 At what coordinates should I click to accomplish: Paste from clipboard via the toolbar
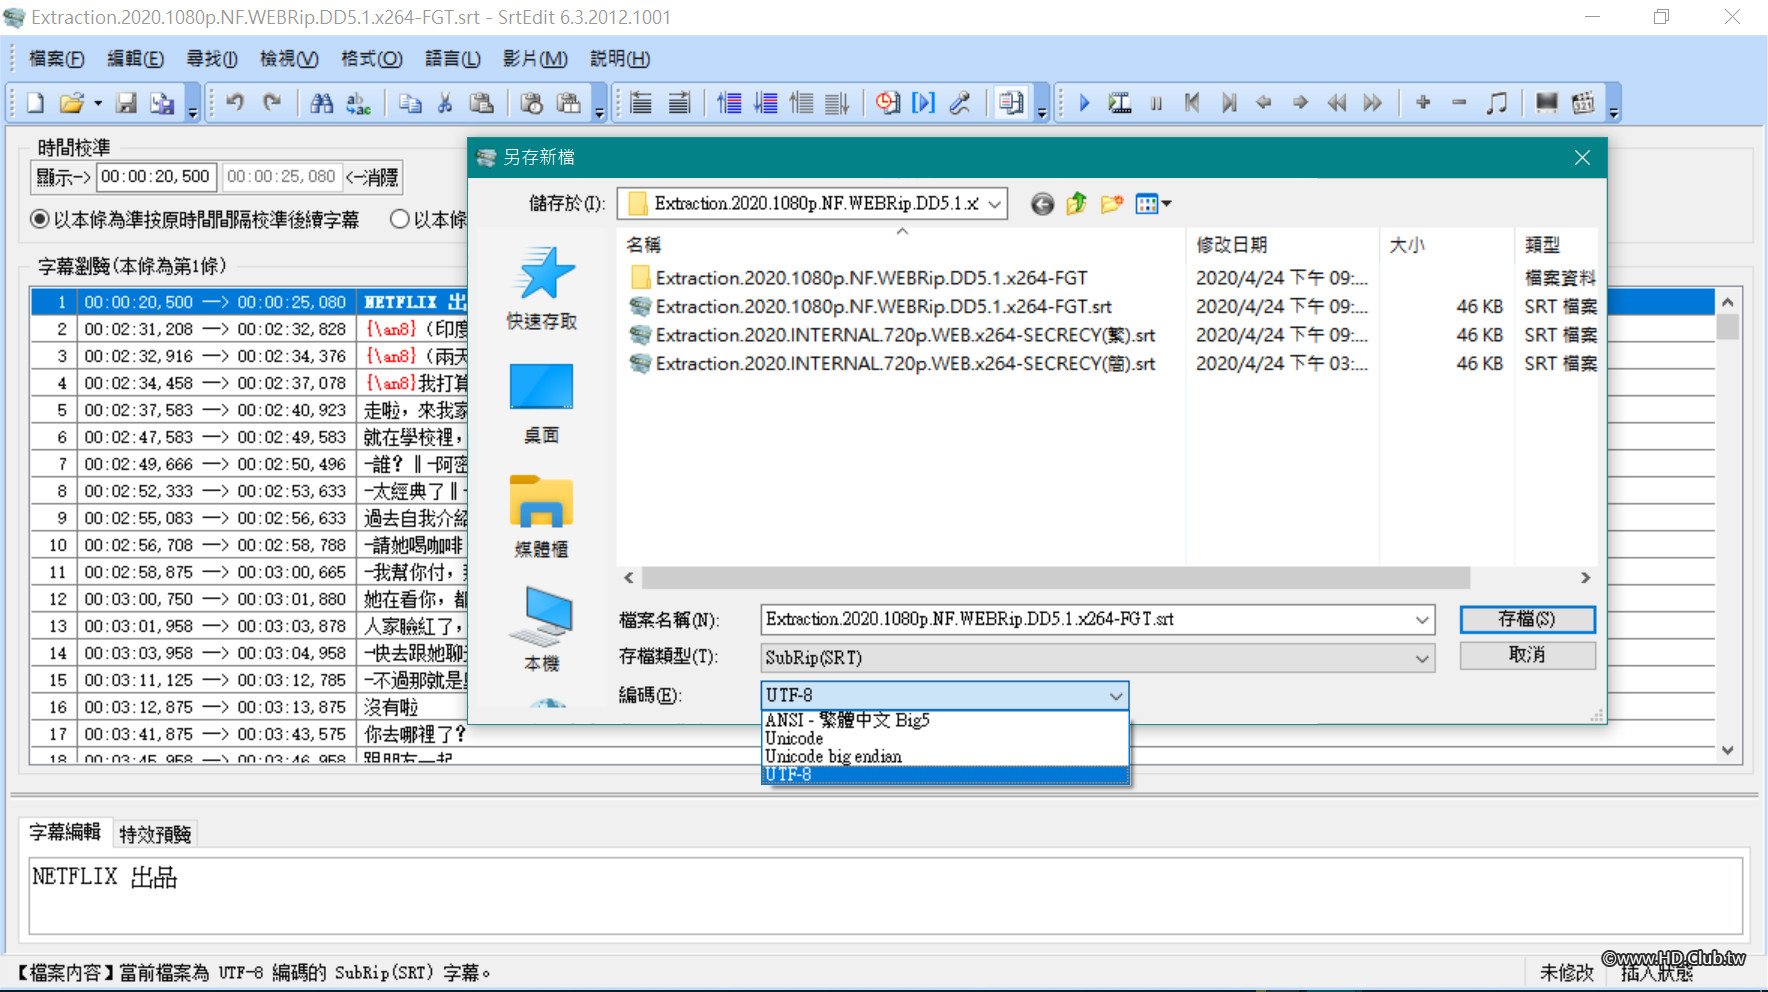[x=481, y=103]
